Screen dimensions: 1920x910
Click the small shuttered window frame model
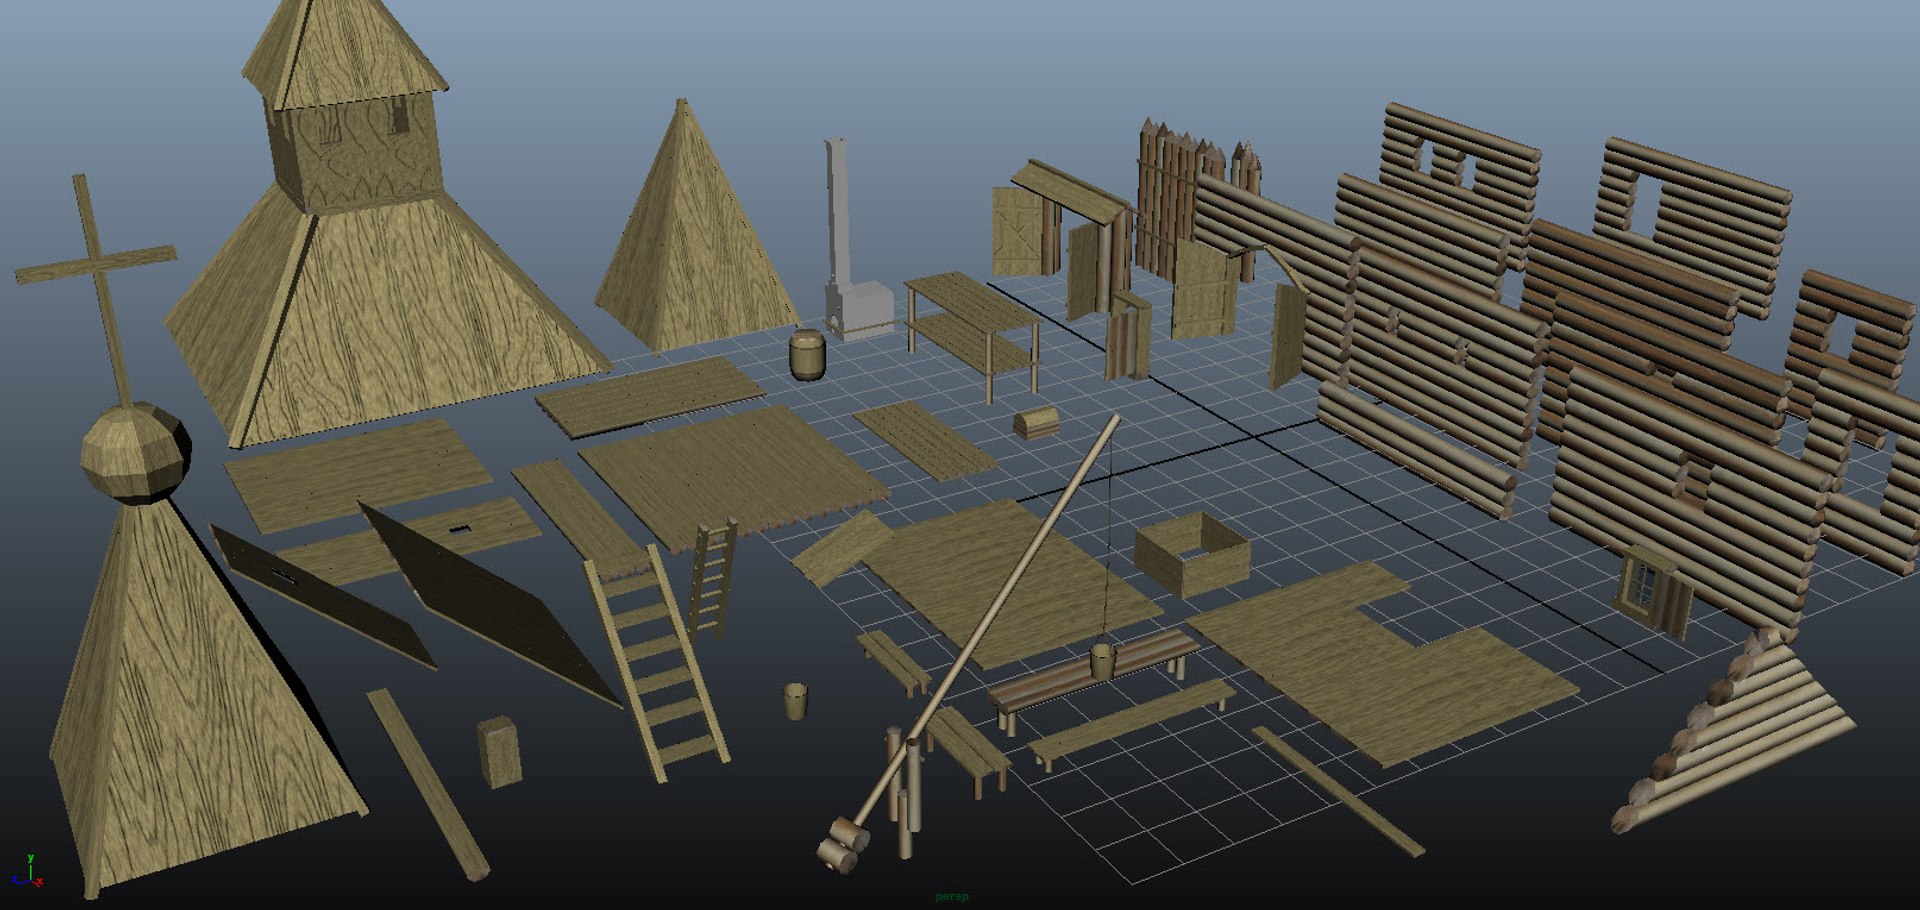1653,590
